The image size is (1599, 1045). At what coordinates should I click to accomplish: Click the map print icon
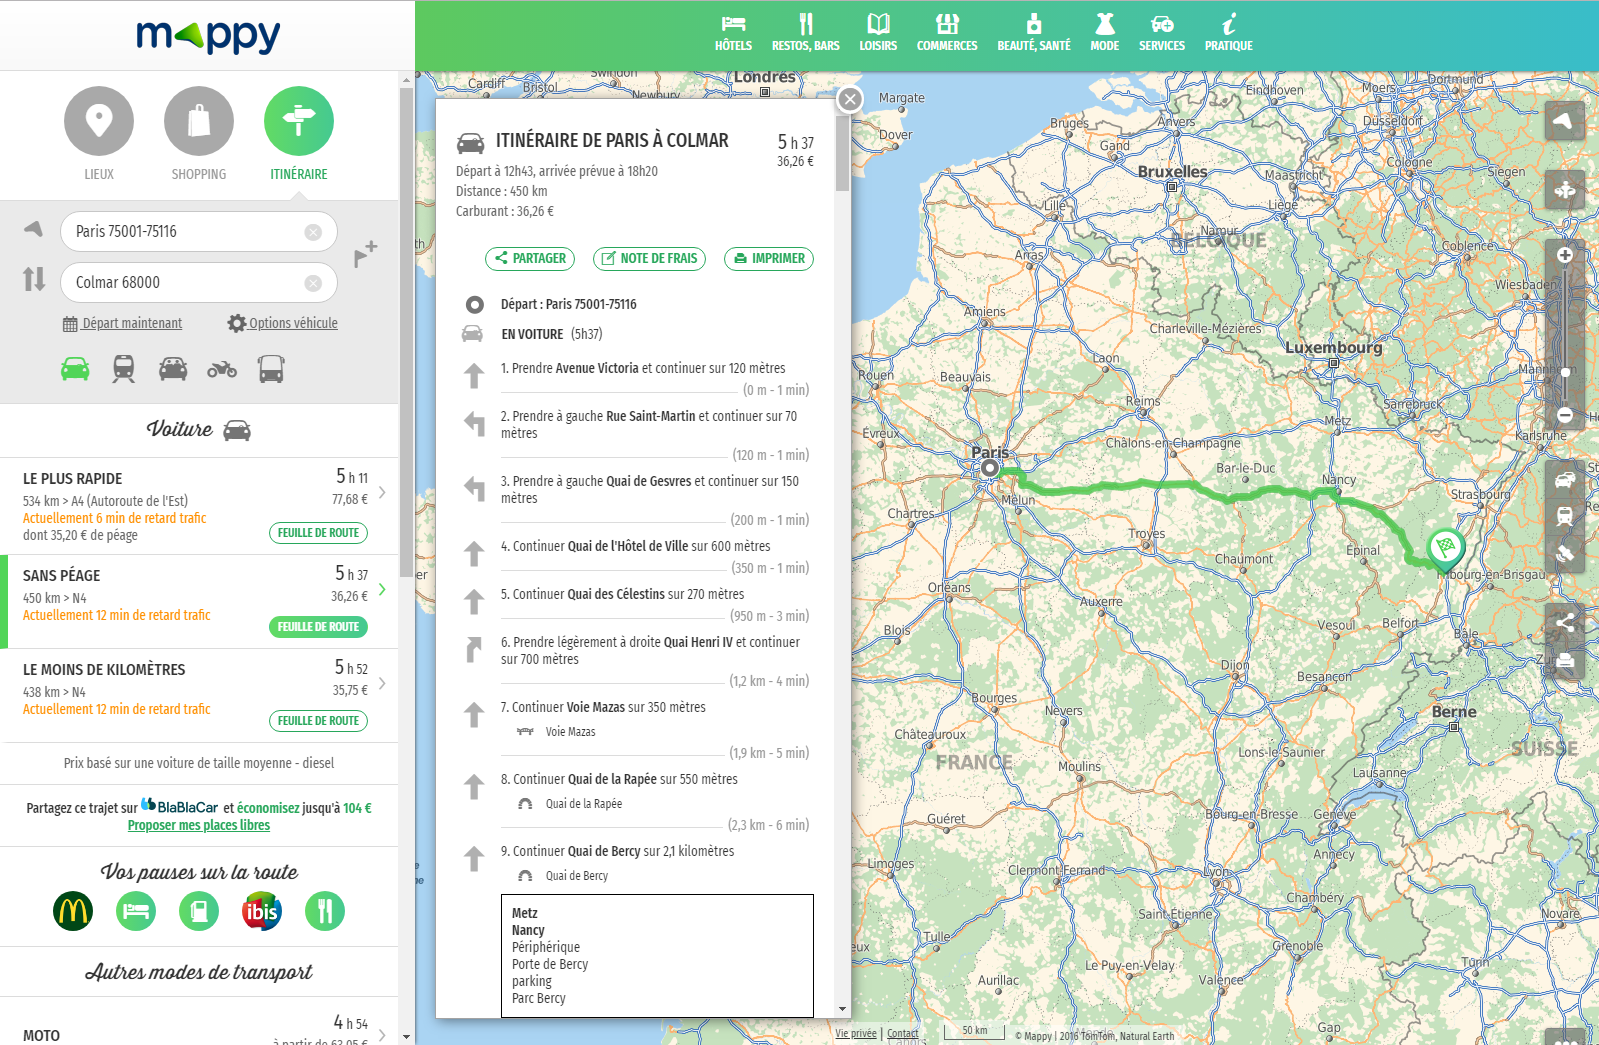click(x=1565, y=661)
